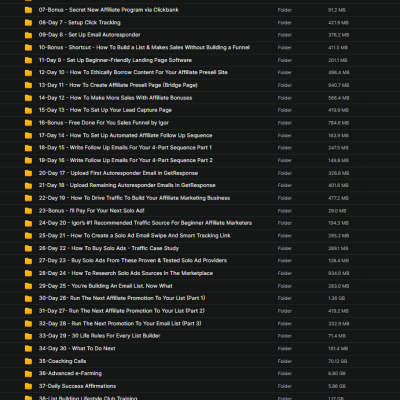This screenshot has width=400, height=400.
Task: Click folder icon for 37-Daily Success Affirmations
Action: tap(29, 387)
